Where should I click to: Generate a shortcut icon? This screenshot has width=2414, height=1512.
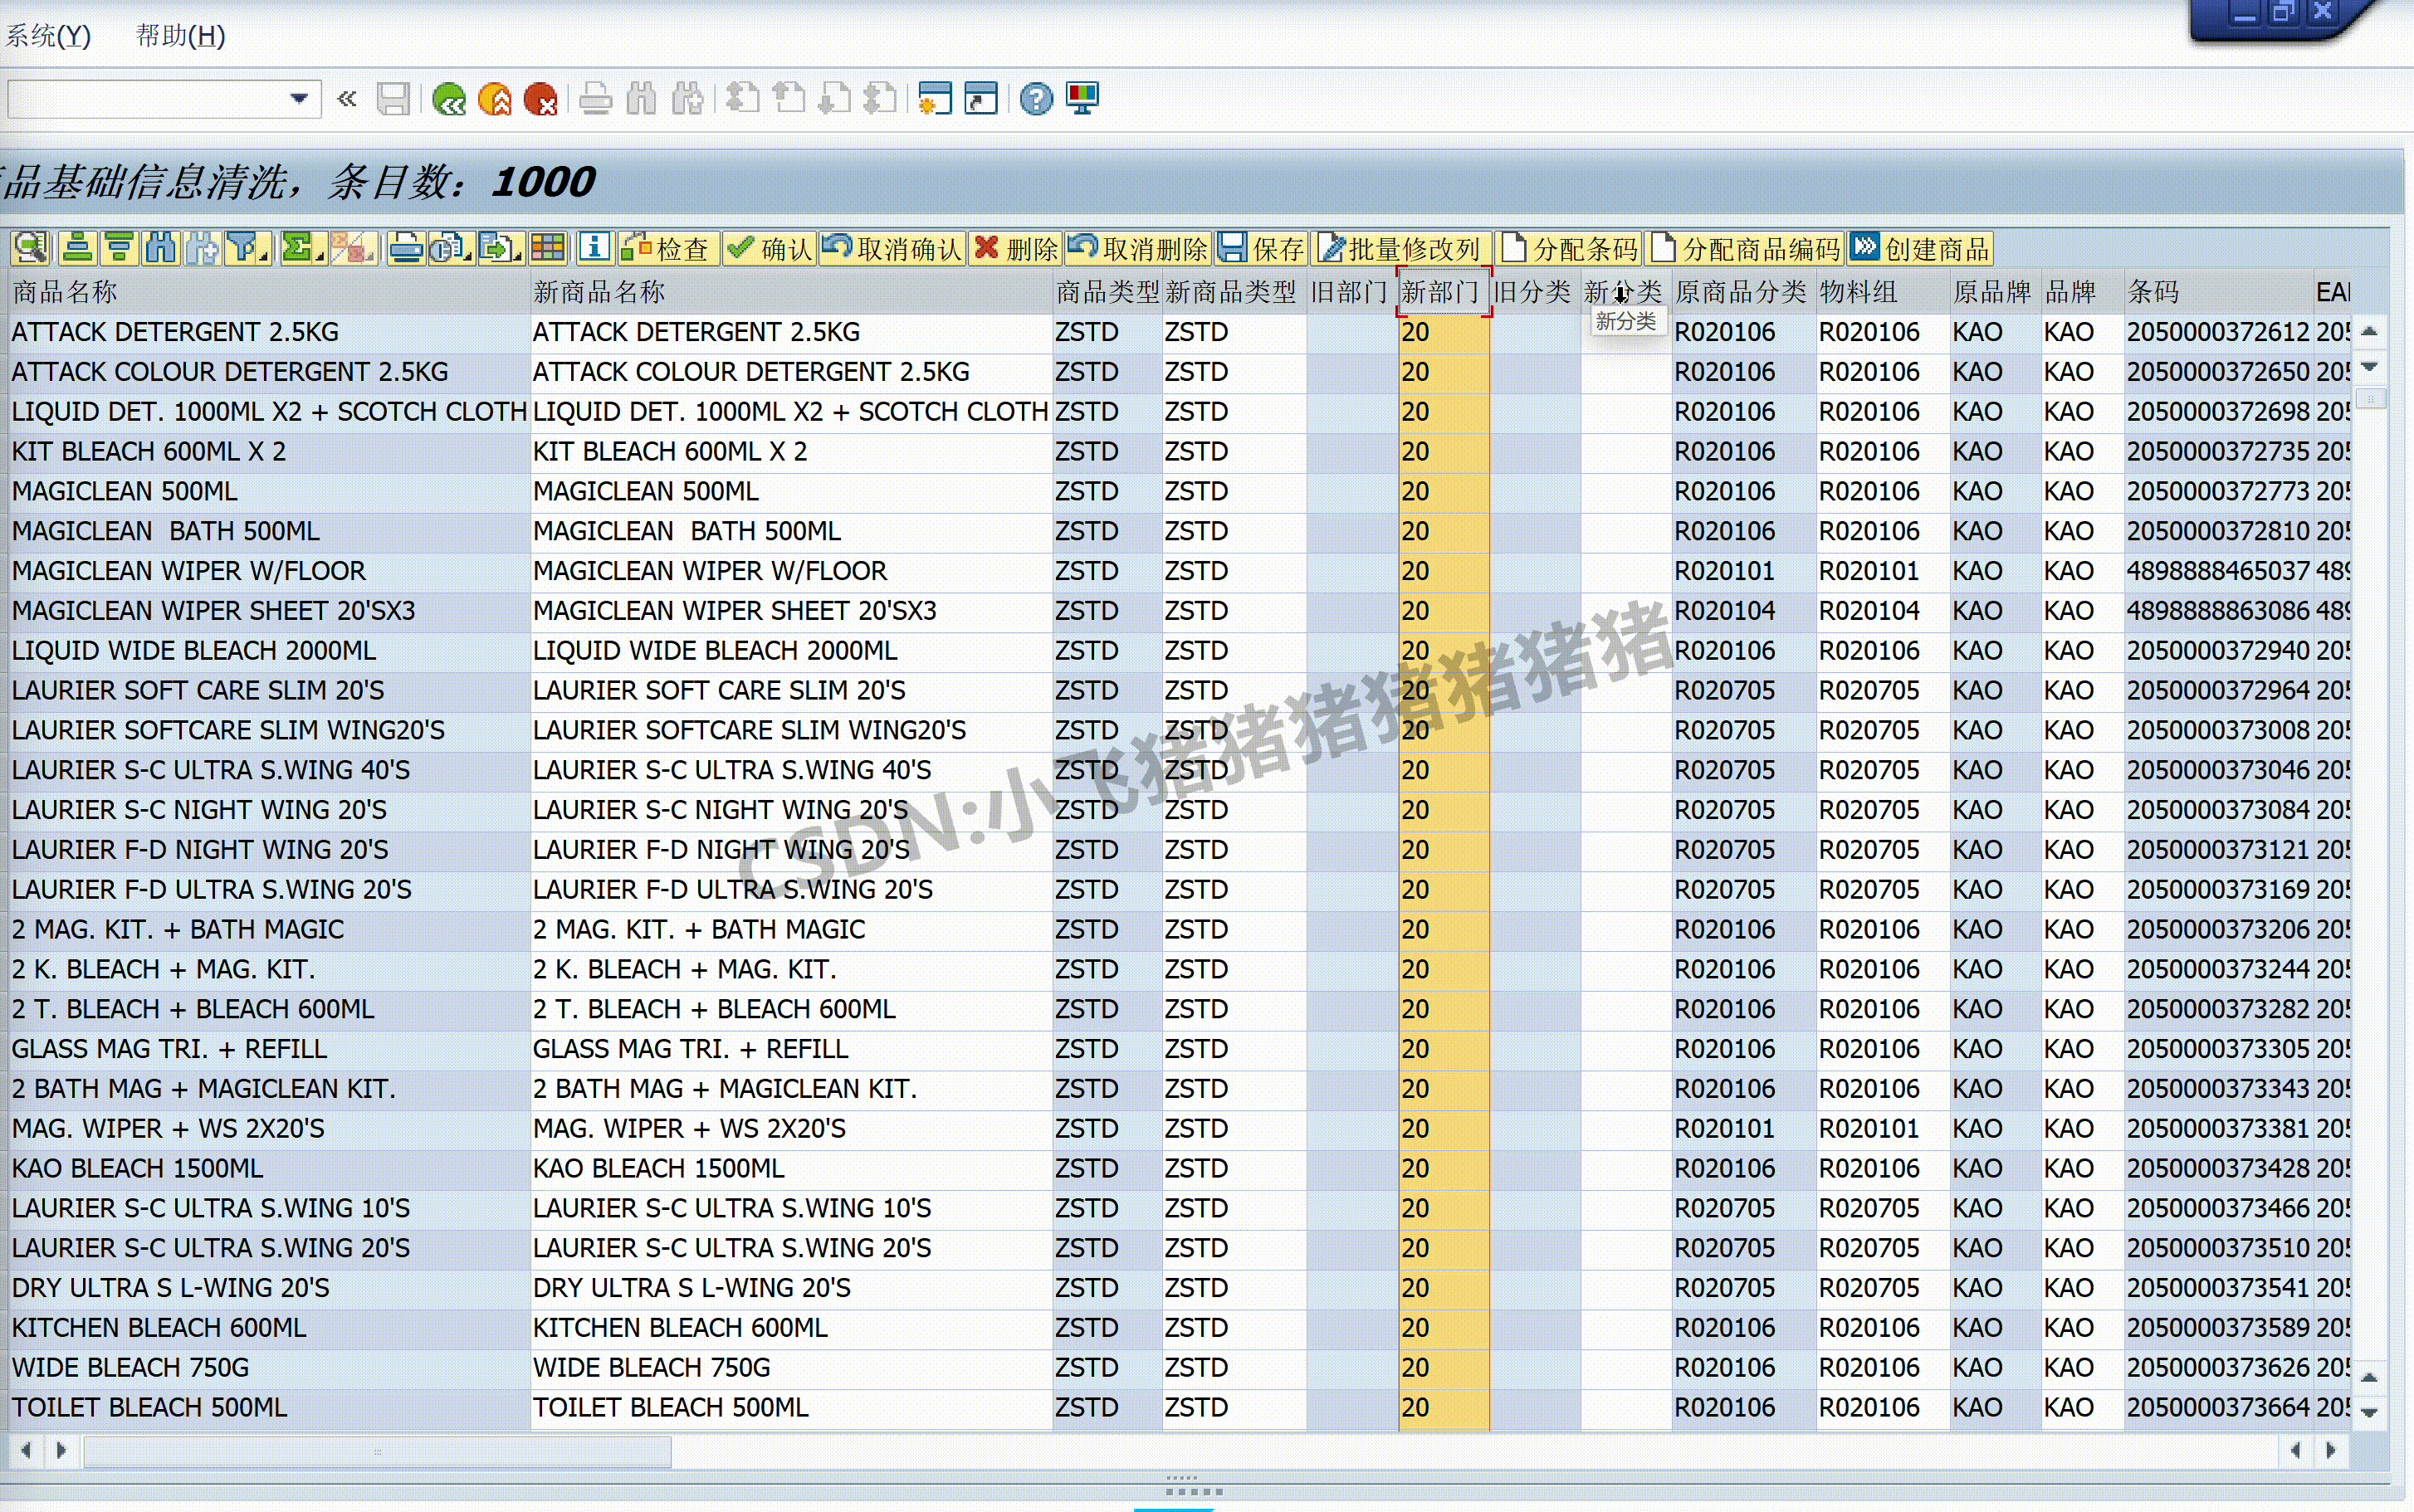coord(981,99)
